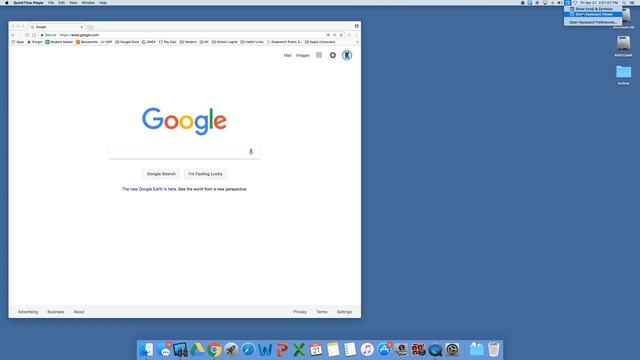
Task: Open the Advertising footer link
Action: pyautogui.click(x=28, y=312)
